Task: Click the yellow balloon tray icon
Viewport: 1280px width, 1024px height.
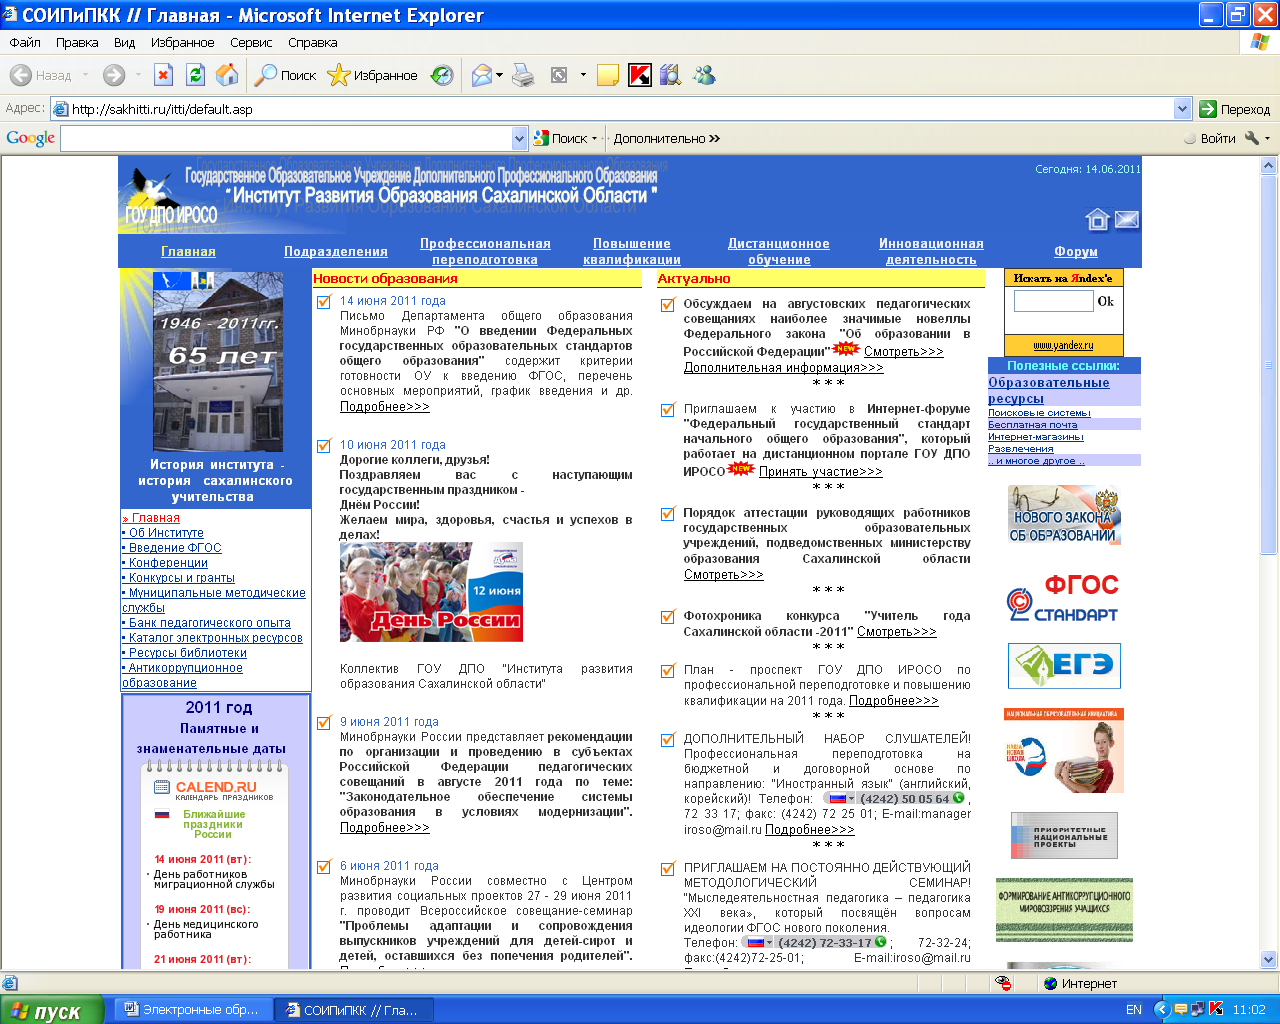Action: (1181, 1009)
